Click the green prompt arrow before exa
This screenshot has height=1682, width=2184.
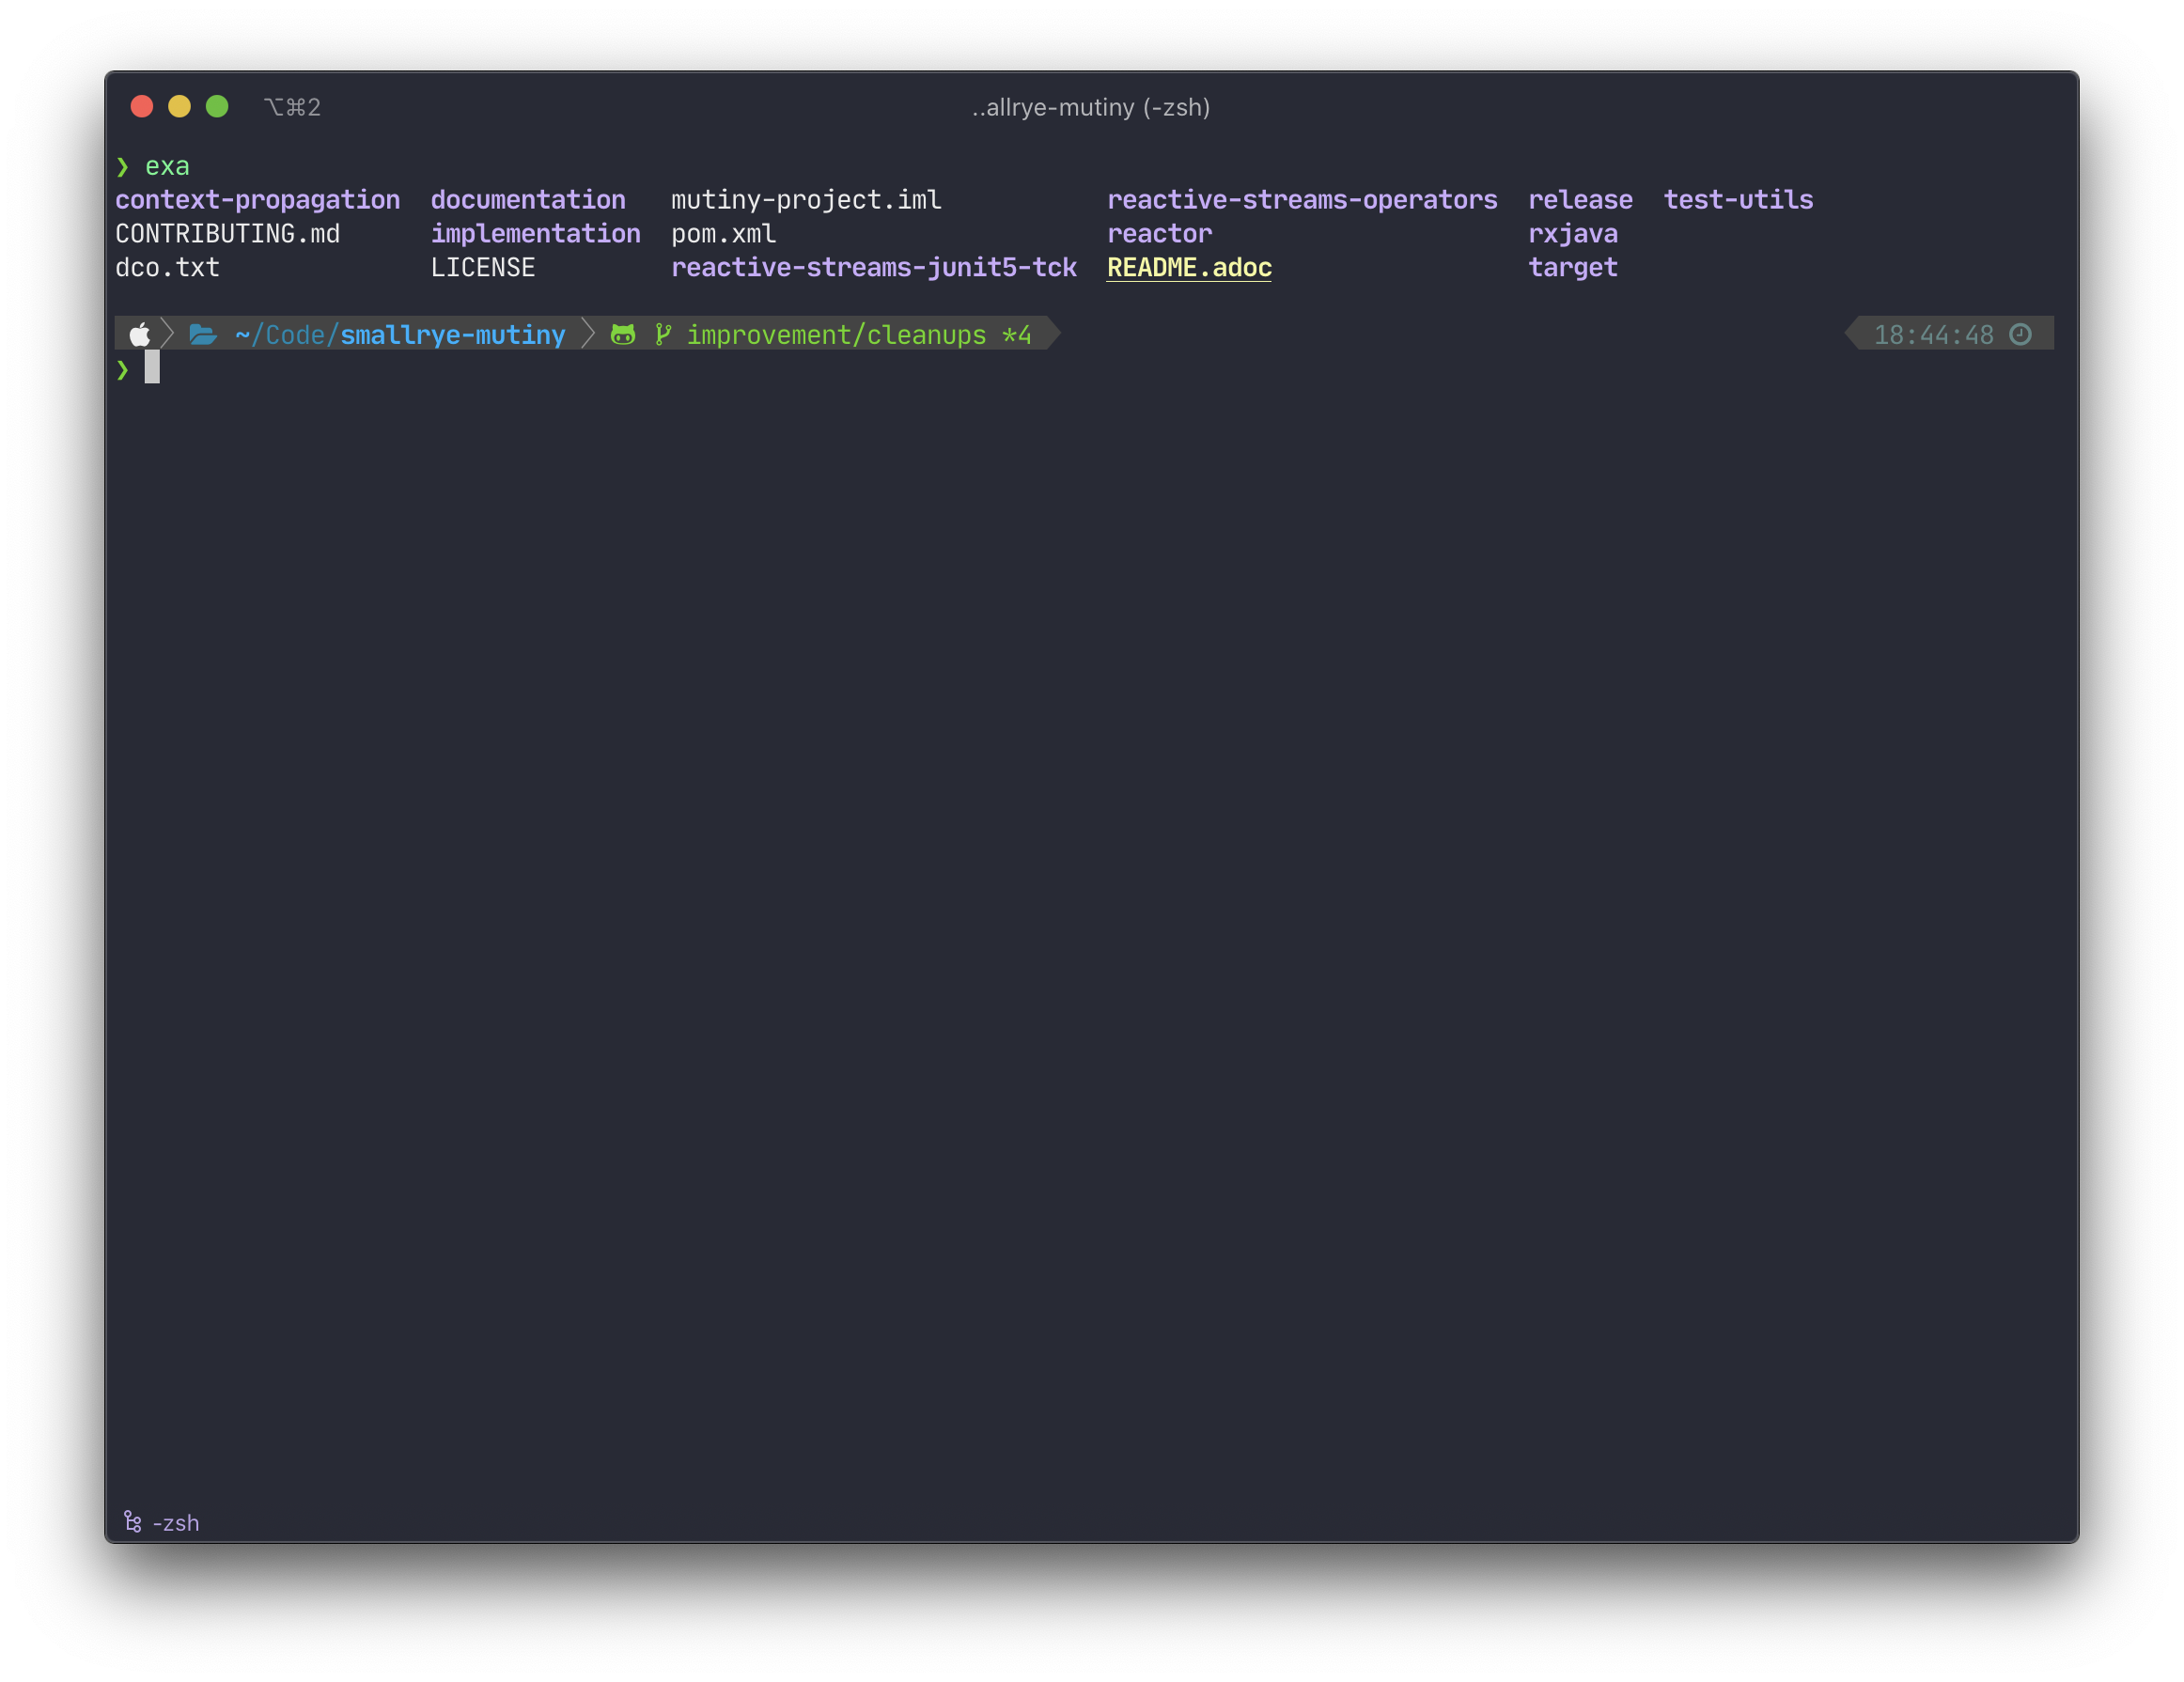pos(122,166)
